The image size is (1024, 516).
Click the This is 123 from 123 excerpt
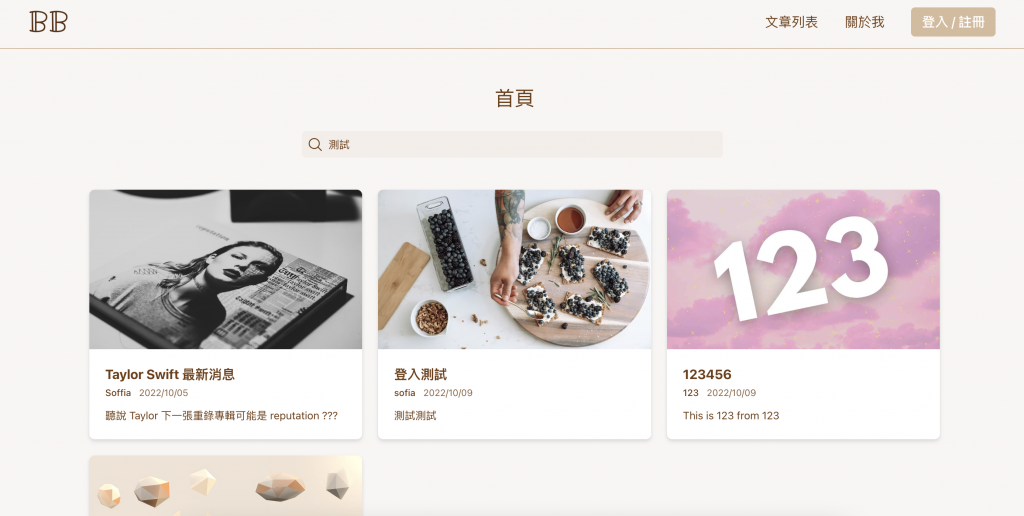[x=731, y=415]
